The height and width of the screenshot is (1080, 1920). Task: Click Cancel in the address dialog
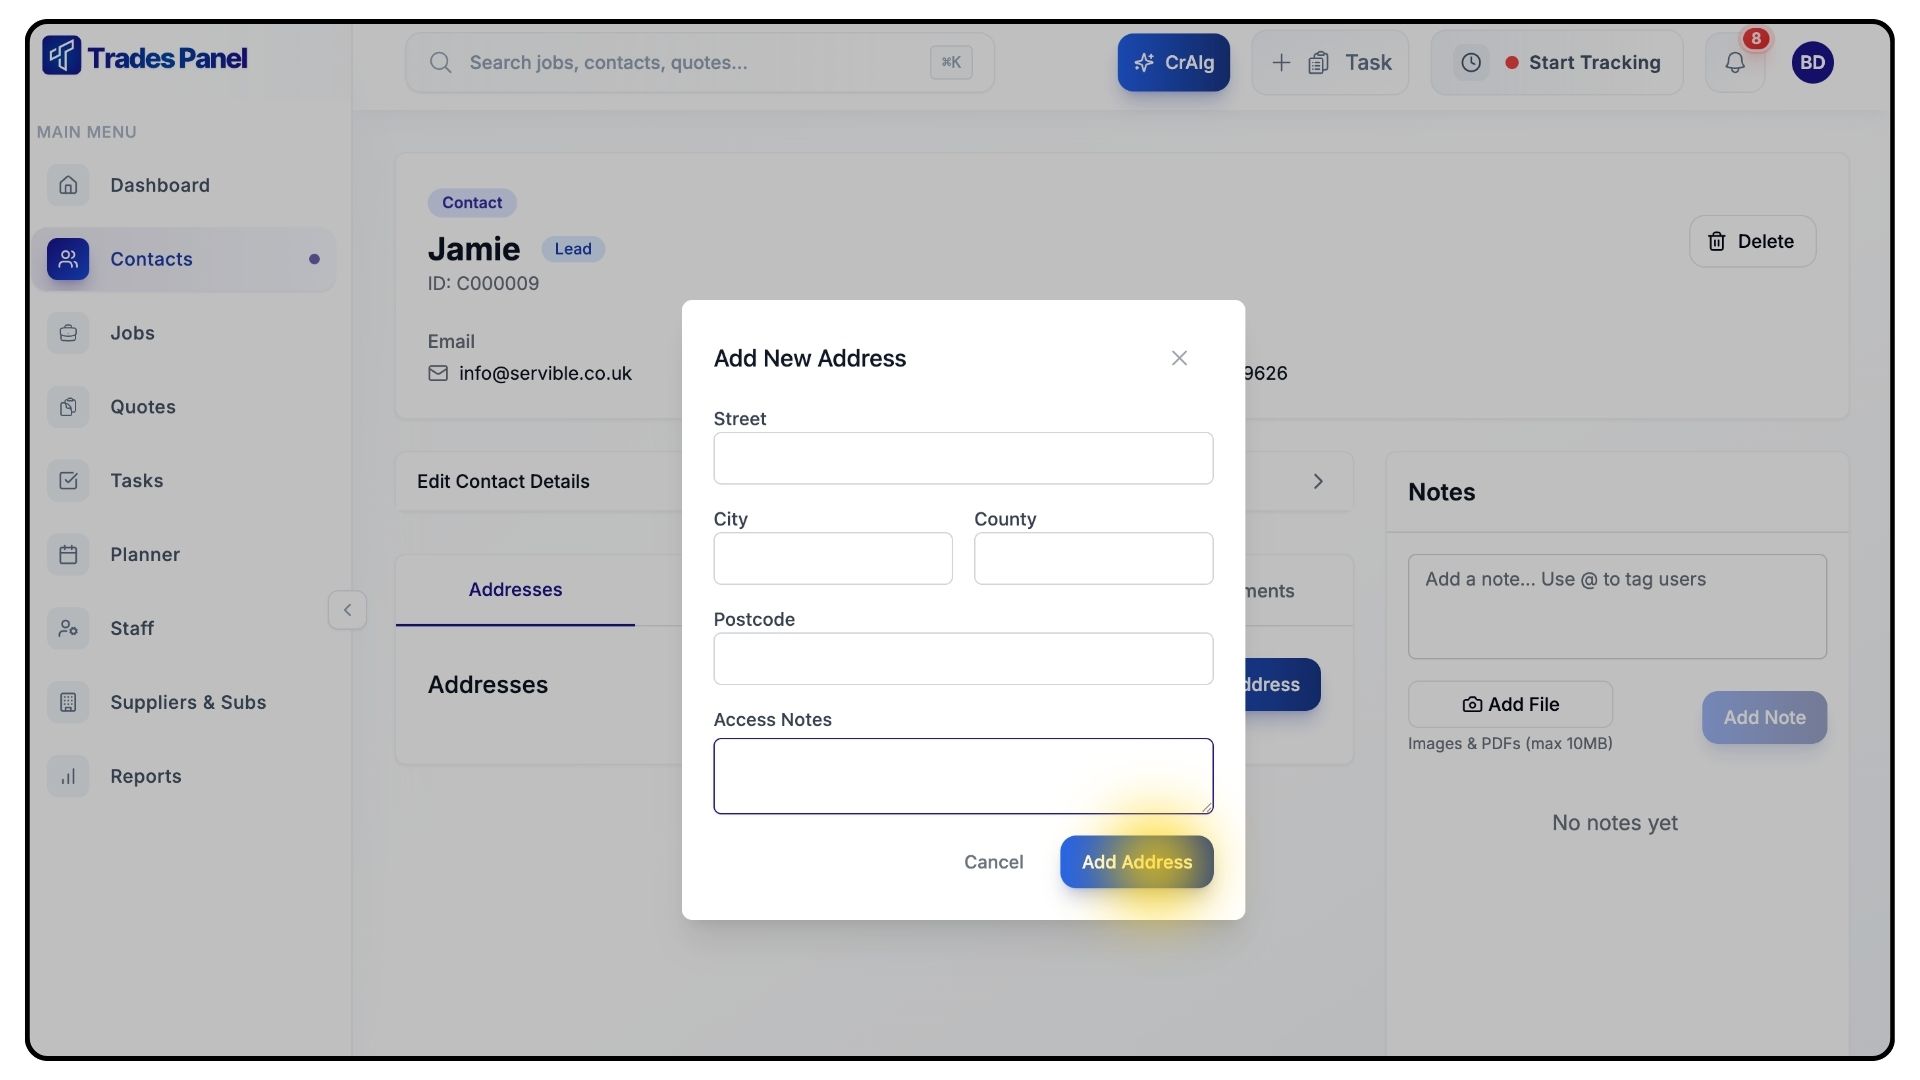pos(993,862)
